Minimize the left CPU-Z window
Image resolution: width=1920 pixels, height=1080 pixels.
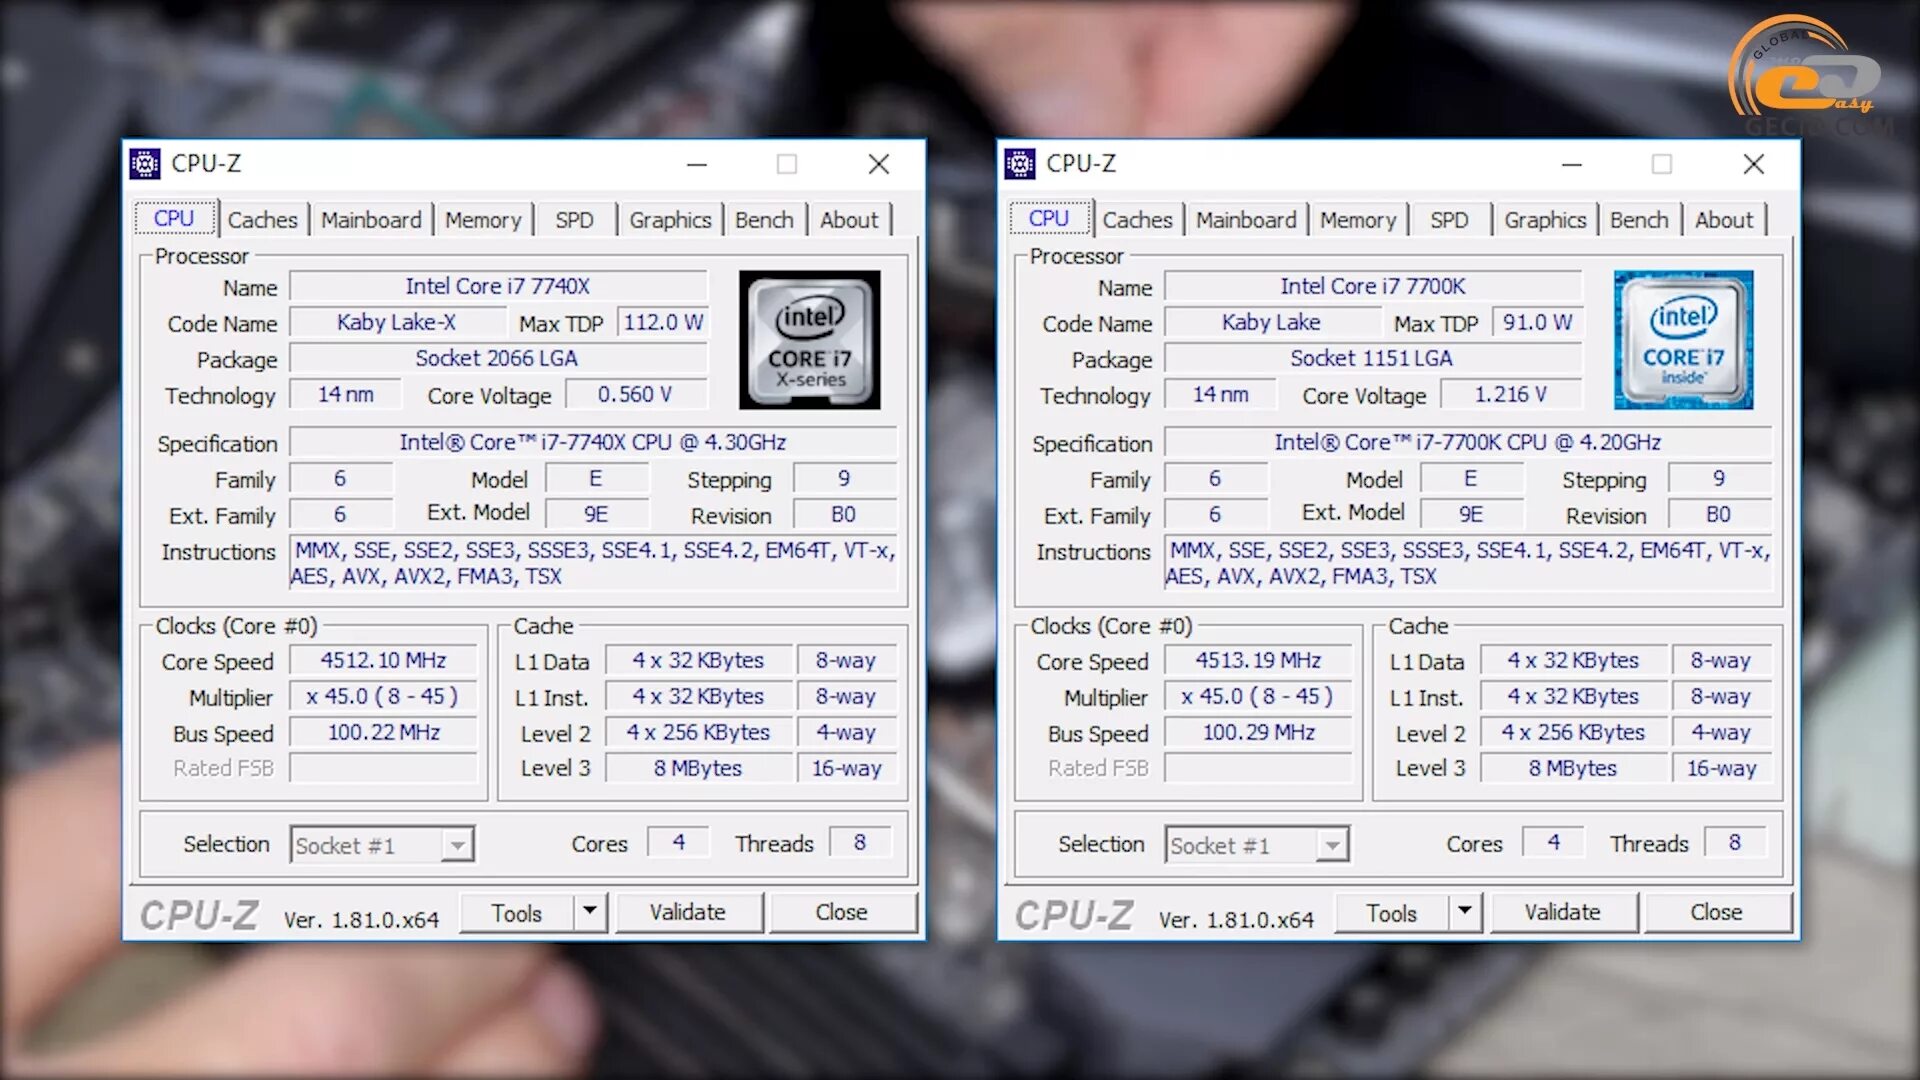click(697, 164)
